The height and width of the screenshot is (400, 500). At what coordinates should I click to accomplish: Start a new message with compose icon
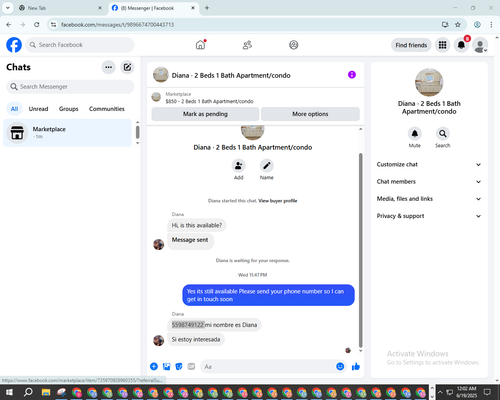[x=127, y=67]
